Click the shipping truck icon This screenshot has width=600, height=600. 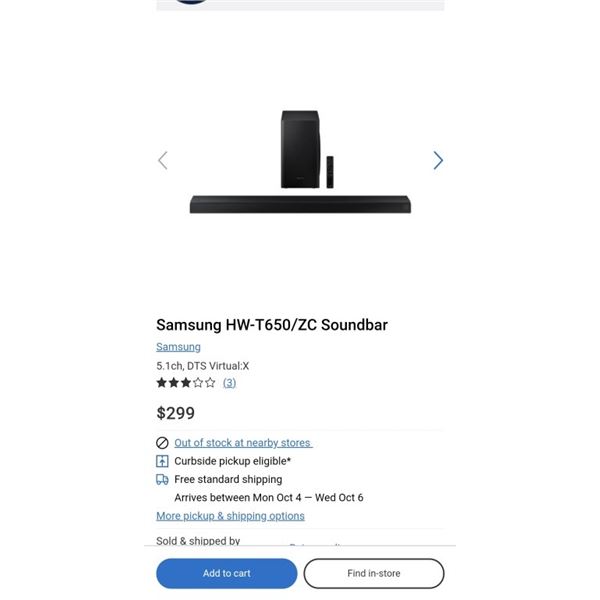point(163,479)
